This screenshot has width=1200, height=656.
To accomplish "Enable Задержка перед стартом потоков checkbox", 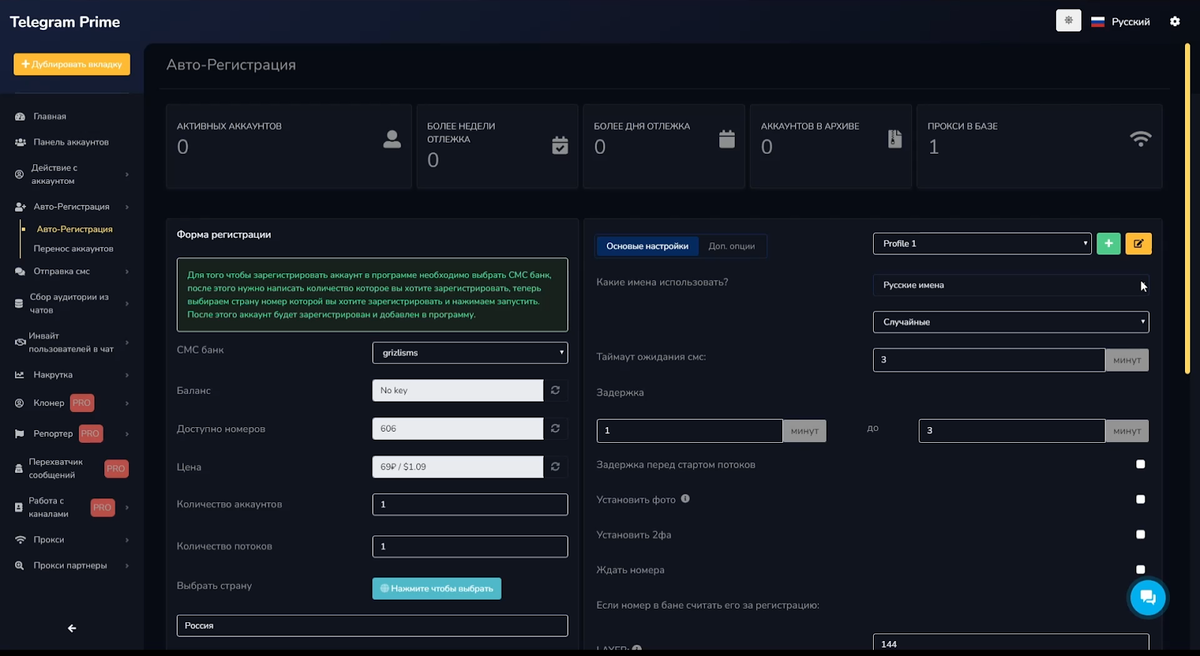I will [1141, 464].
